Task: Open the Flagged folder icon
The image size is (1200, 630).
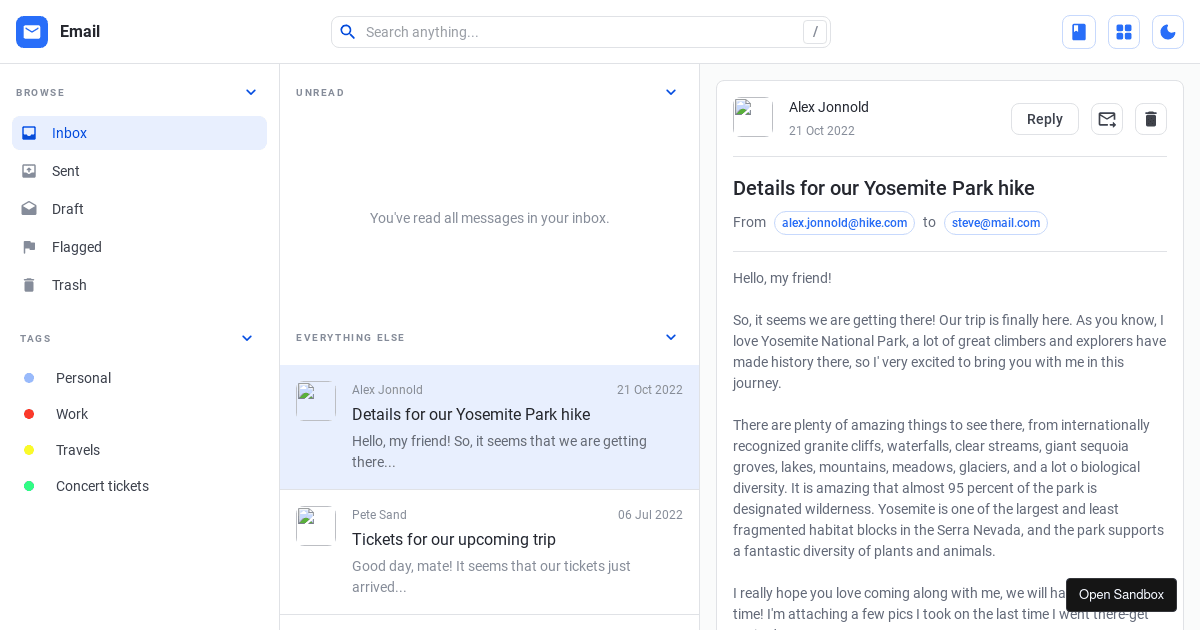Action: point(29,247)
